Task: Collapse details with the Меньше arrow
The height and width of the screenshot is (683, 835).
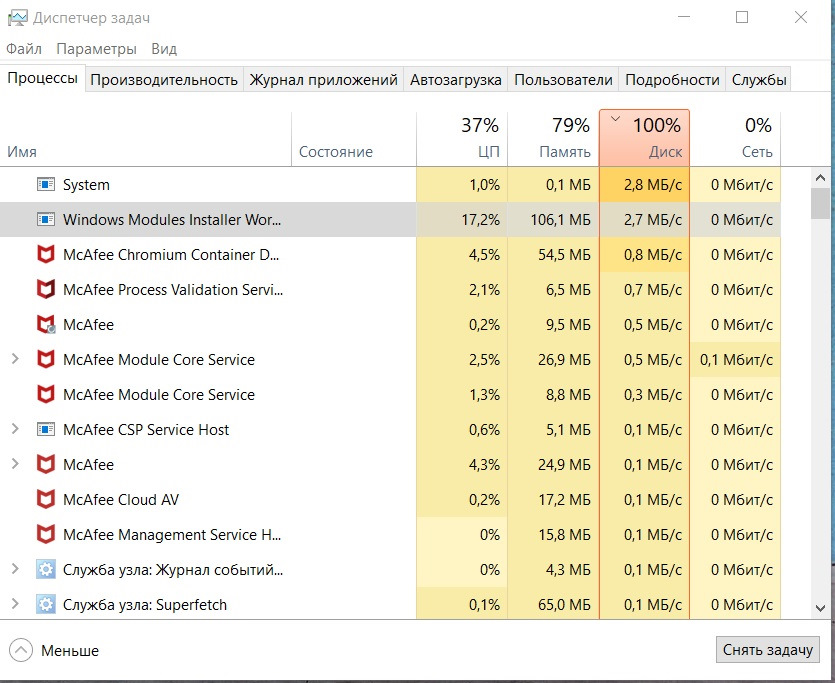Action: click(21, 651)
